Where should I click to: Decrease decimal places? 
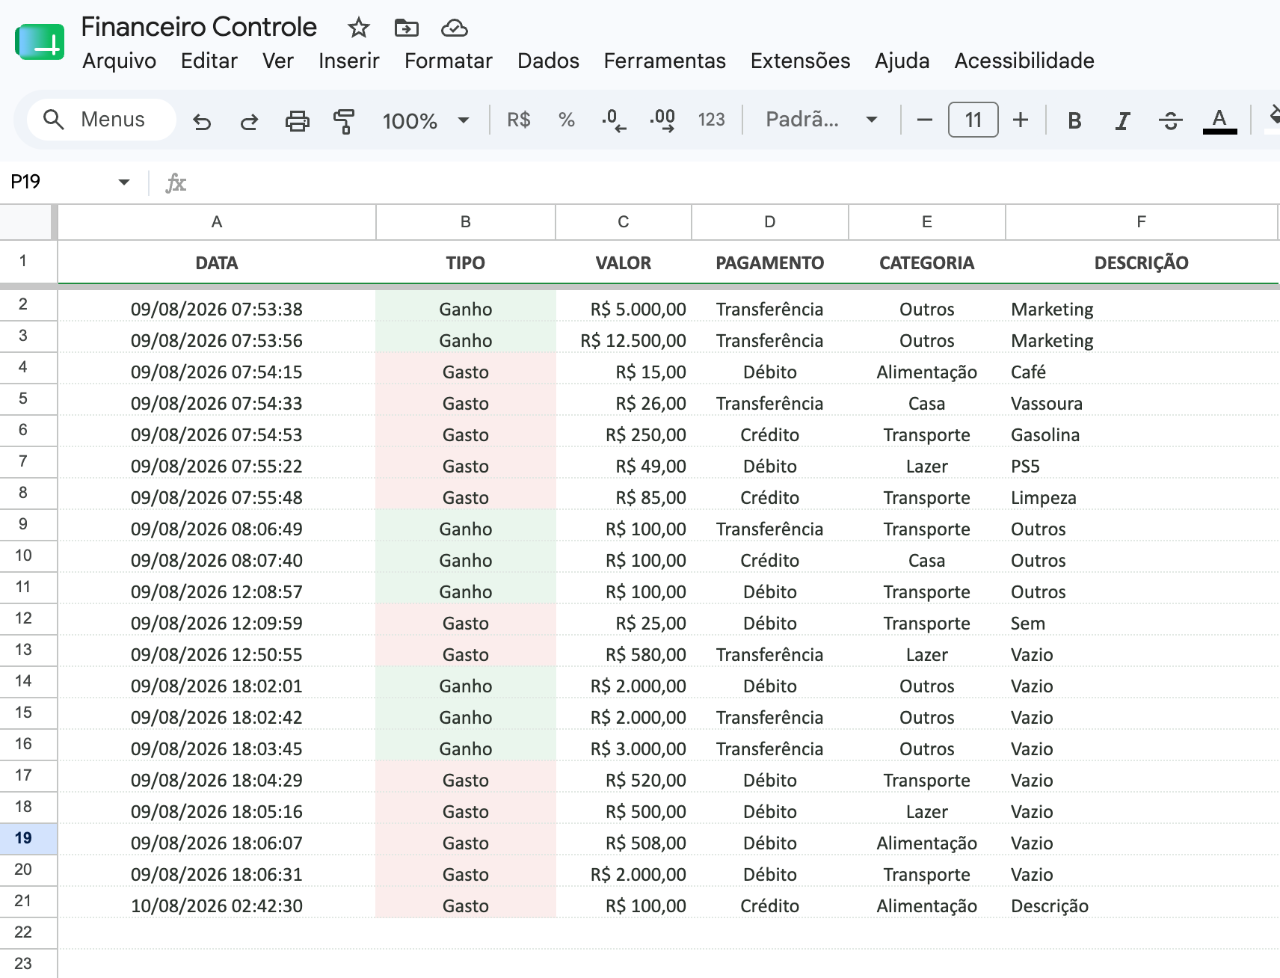[x=614, y=120]
